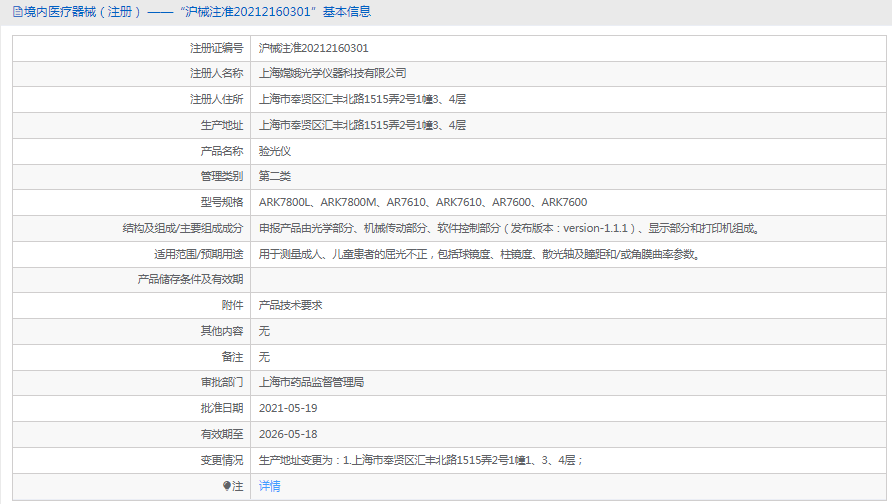Click the 附件 label
This screenshot has height=504, width=892.
(x=232, y=305)
